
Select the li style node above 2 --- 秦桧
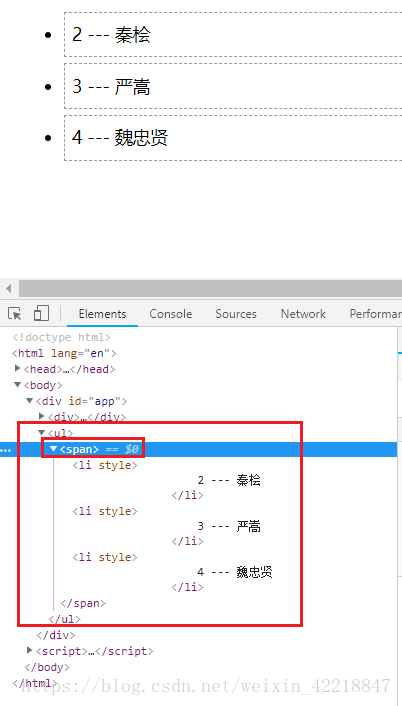click(x=105, y=465)
